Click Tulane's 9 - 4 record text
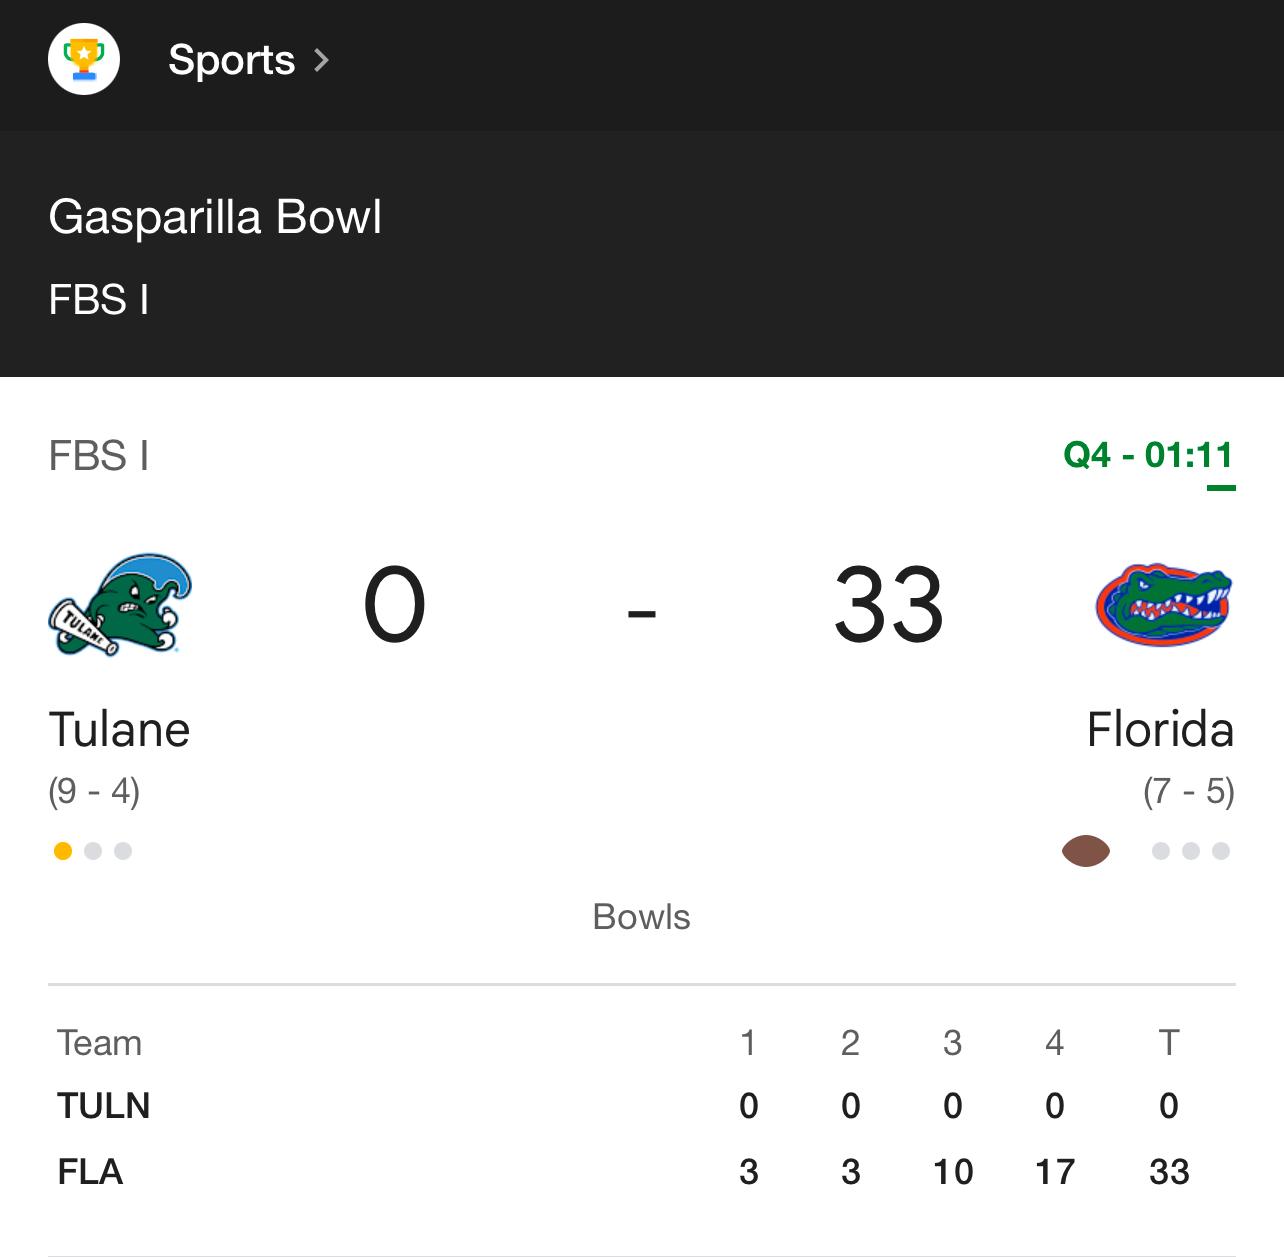 click(x=94, y=792)
